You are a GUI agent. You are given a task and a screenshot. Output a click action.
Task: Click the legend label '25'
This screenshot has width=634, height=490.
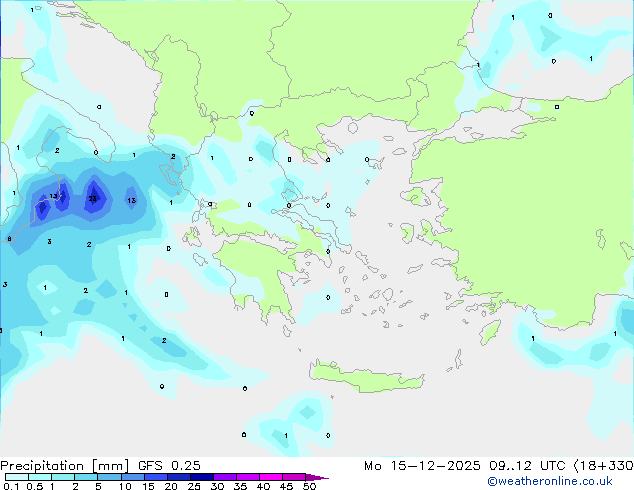click(194, 486)
